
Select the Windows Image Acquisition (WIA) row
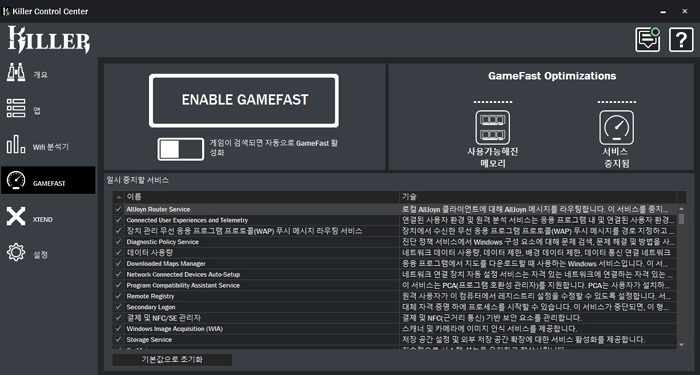pos(395,329)
